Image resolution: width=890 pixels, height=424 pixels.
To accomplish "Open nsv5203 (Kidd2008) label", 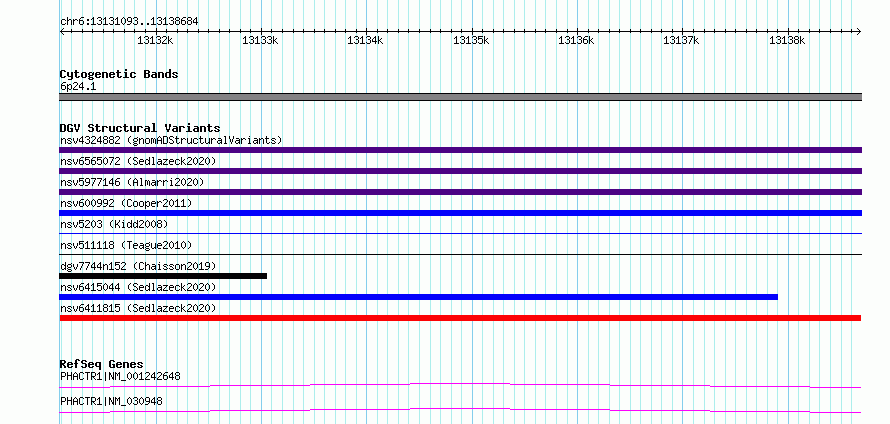I will (x=114, y=224).
